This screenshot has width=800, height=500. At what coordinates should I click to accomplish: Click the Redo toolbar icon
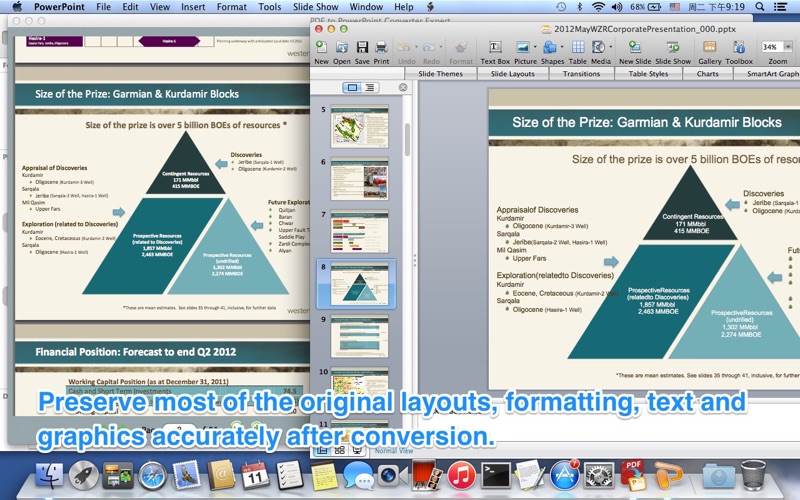point(429,48)
